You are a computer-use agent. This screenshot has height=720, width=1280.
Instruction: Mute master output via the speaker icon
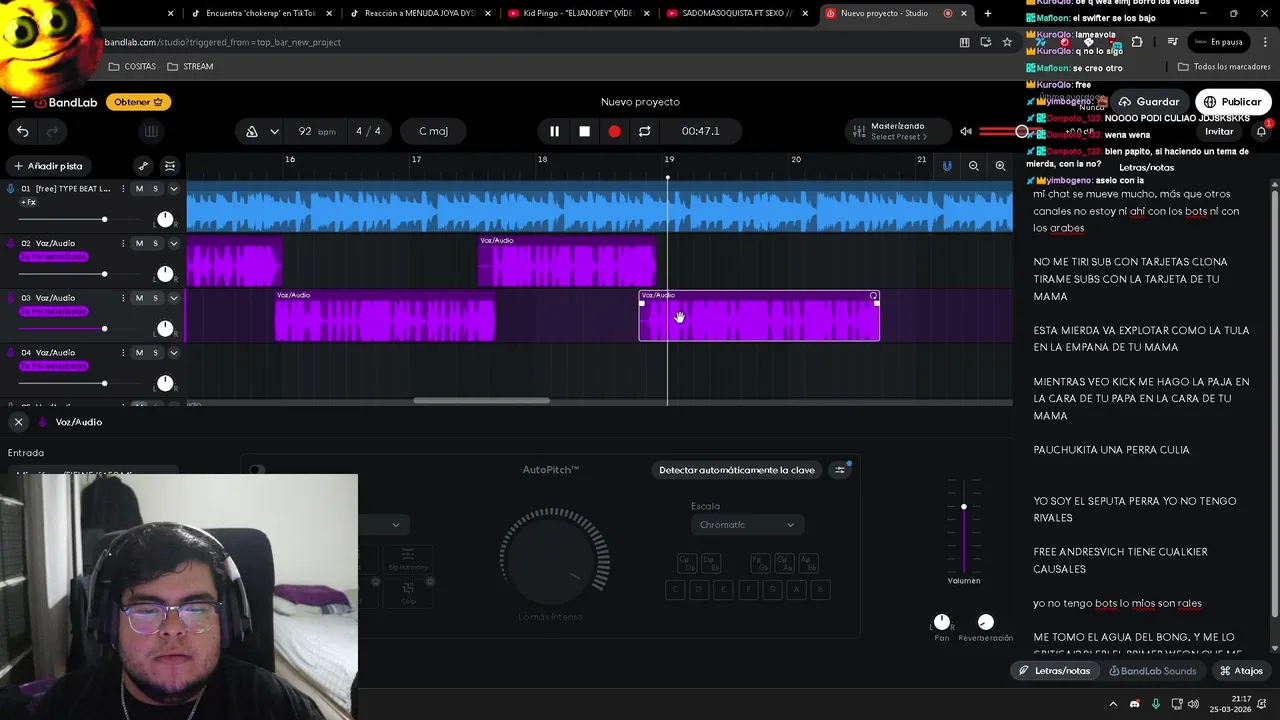coord(966,131)
